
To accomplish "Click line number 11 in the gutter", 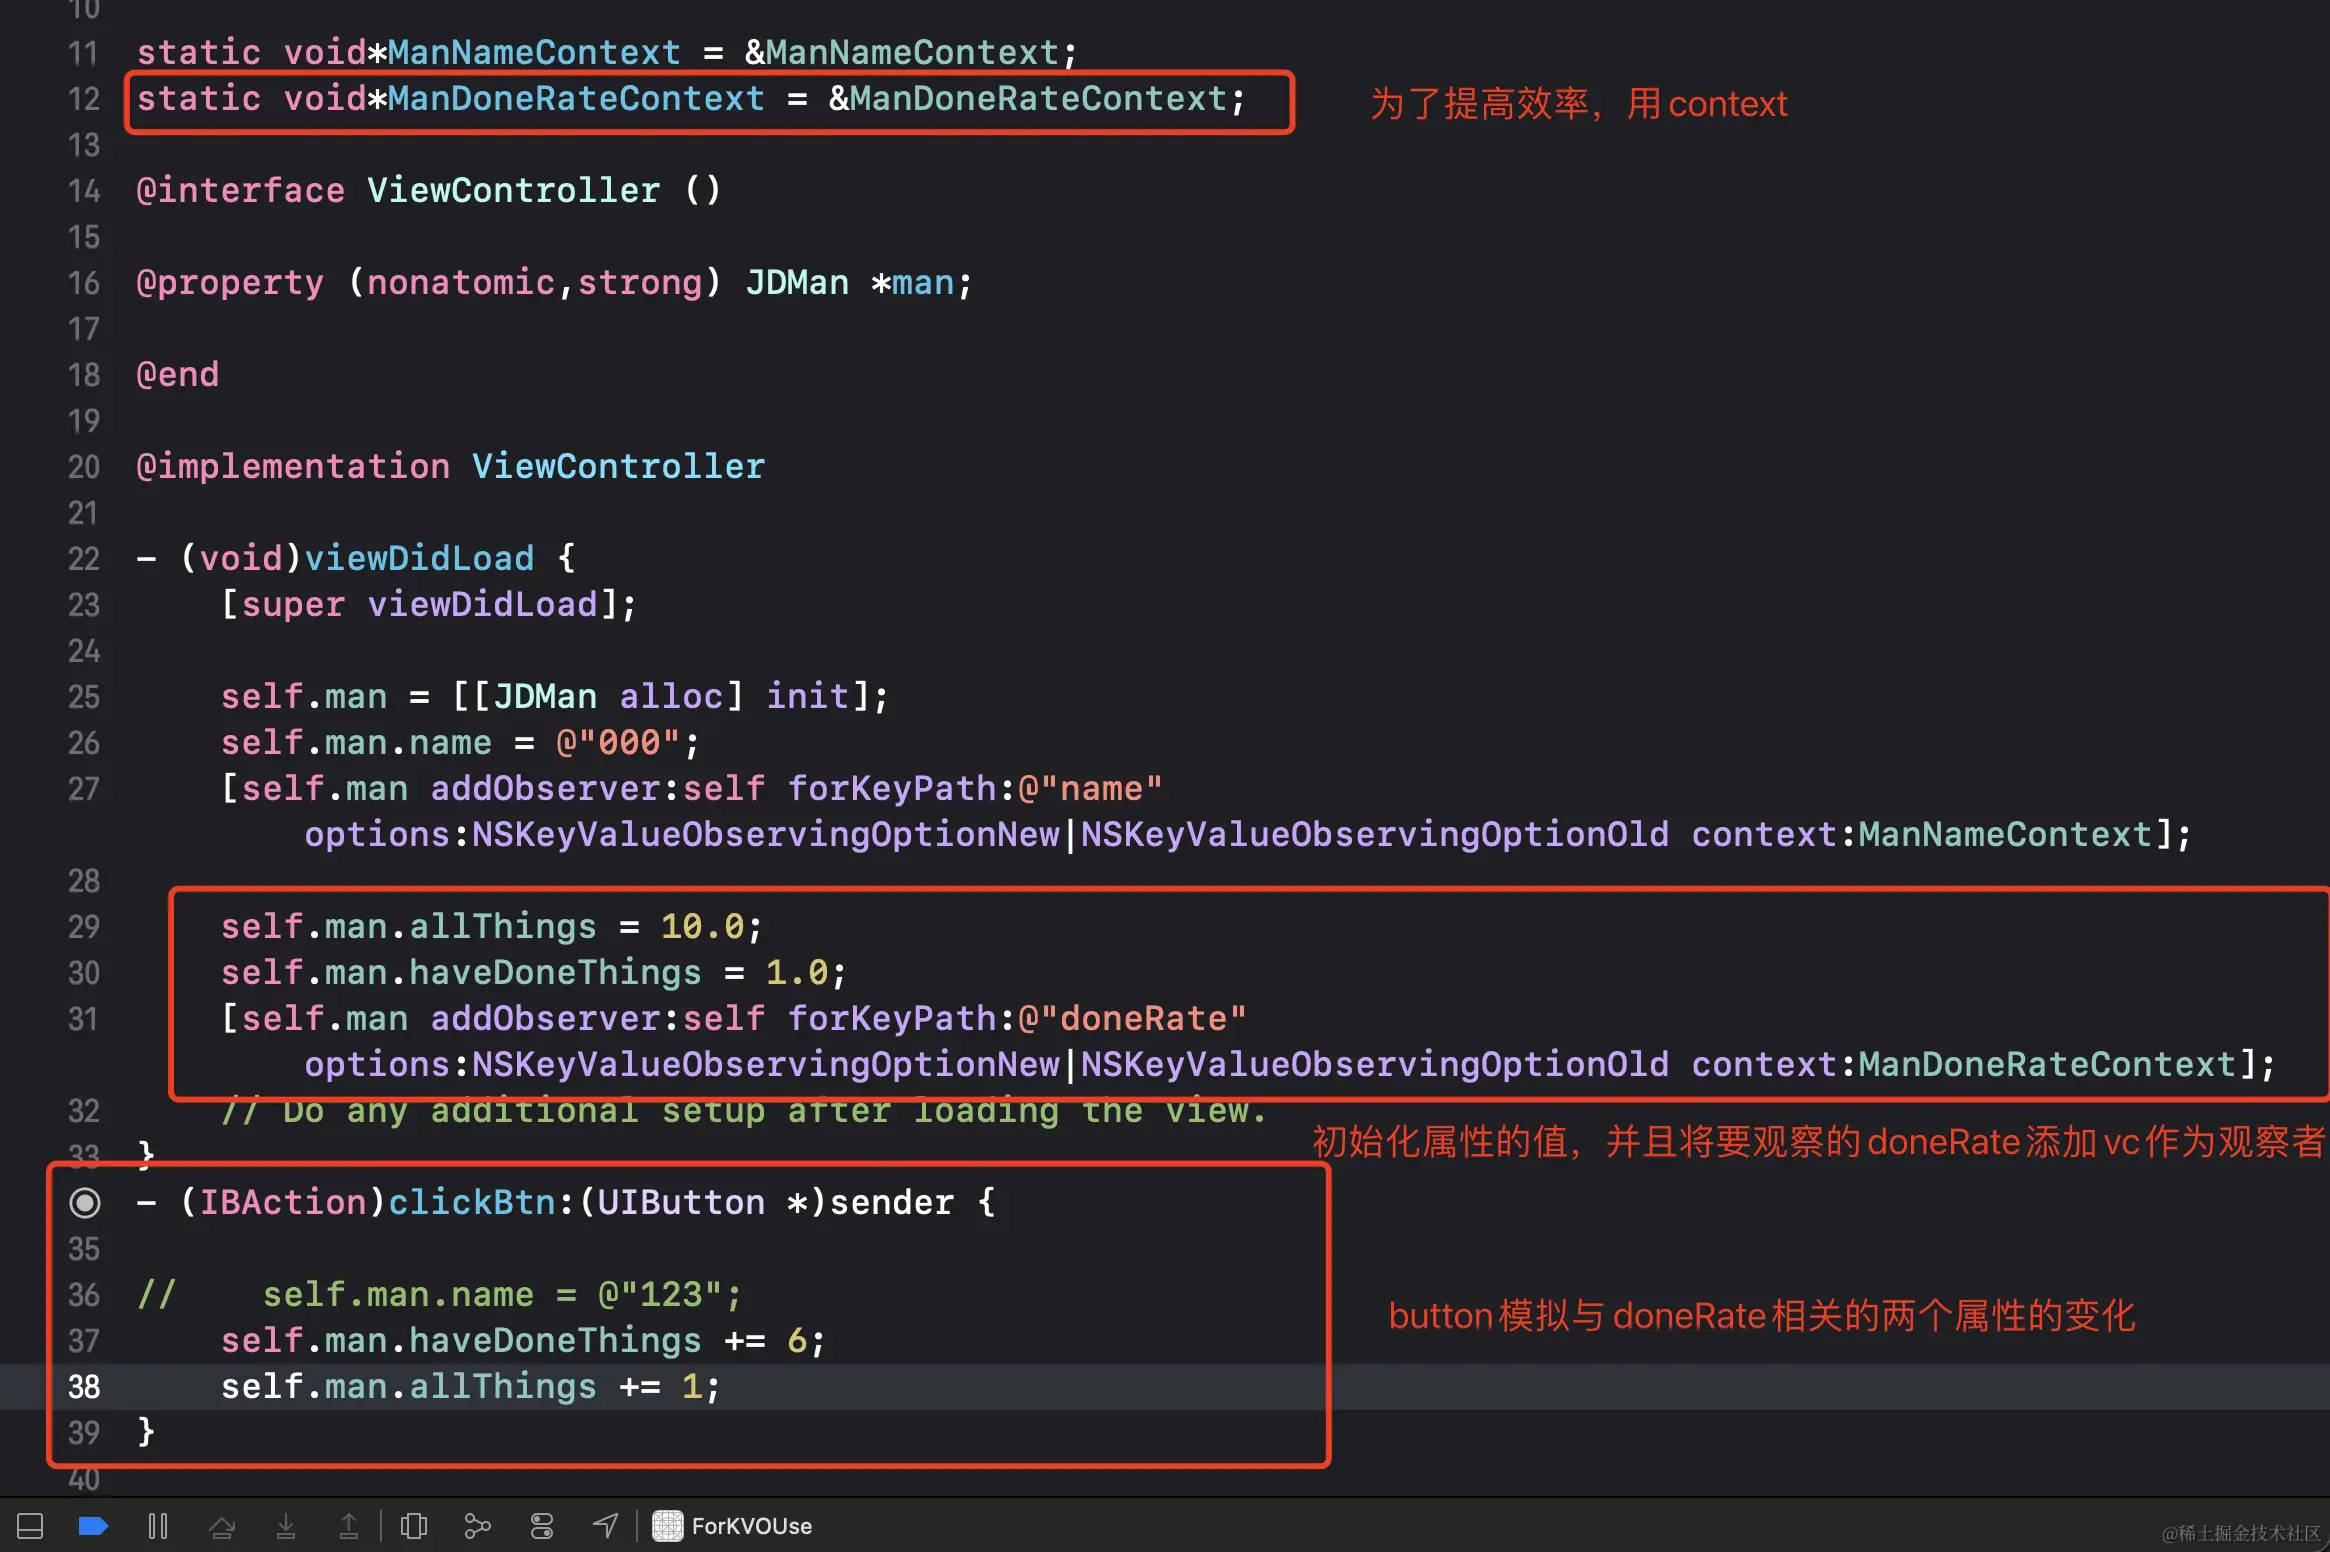I will [84, 52].
